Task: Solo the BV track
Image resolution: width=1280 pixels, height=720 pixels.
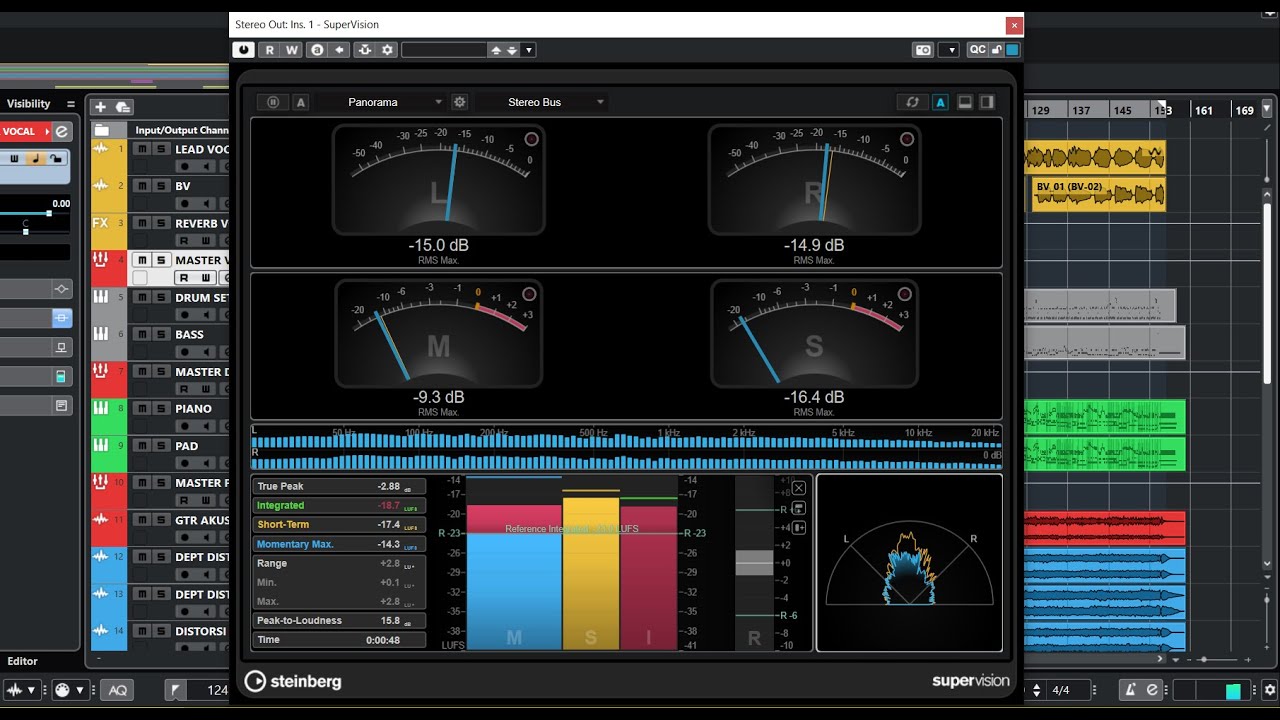Action: [160, 186]
